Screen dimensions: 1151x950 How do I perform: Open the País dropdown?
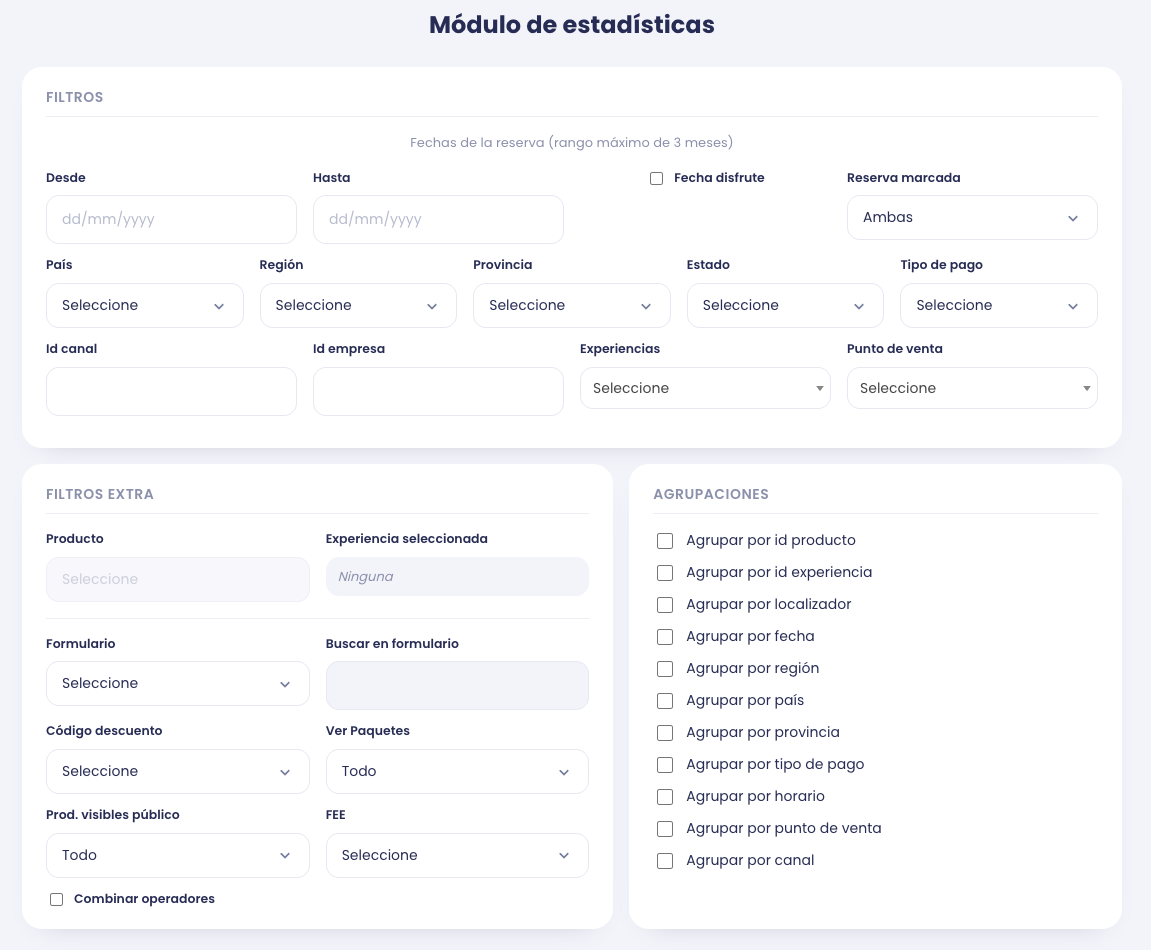click(x=145, y=305)
